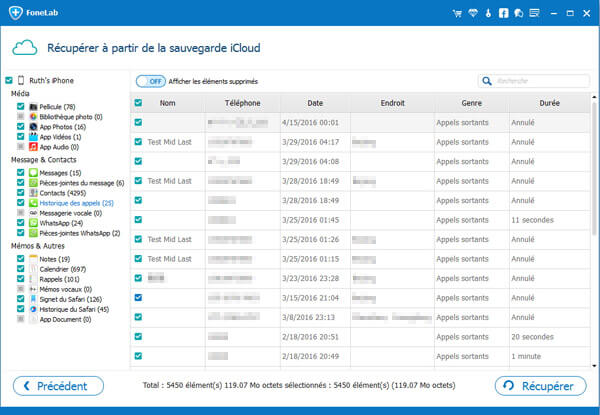Uncheck the row dated 3/15/2016 21:04

point(138,298)
